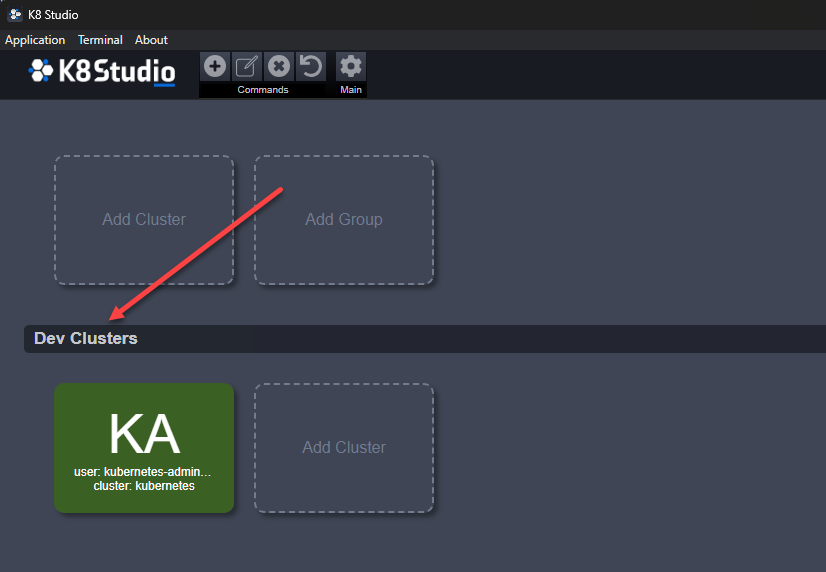Open the Main settings gear icon
The height and width of the screenshot is (572, 826).
pos(351,66)
